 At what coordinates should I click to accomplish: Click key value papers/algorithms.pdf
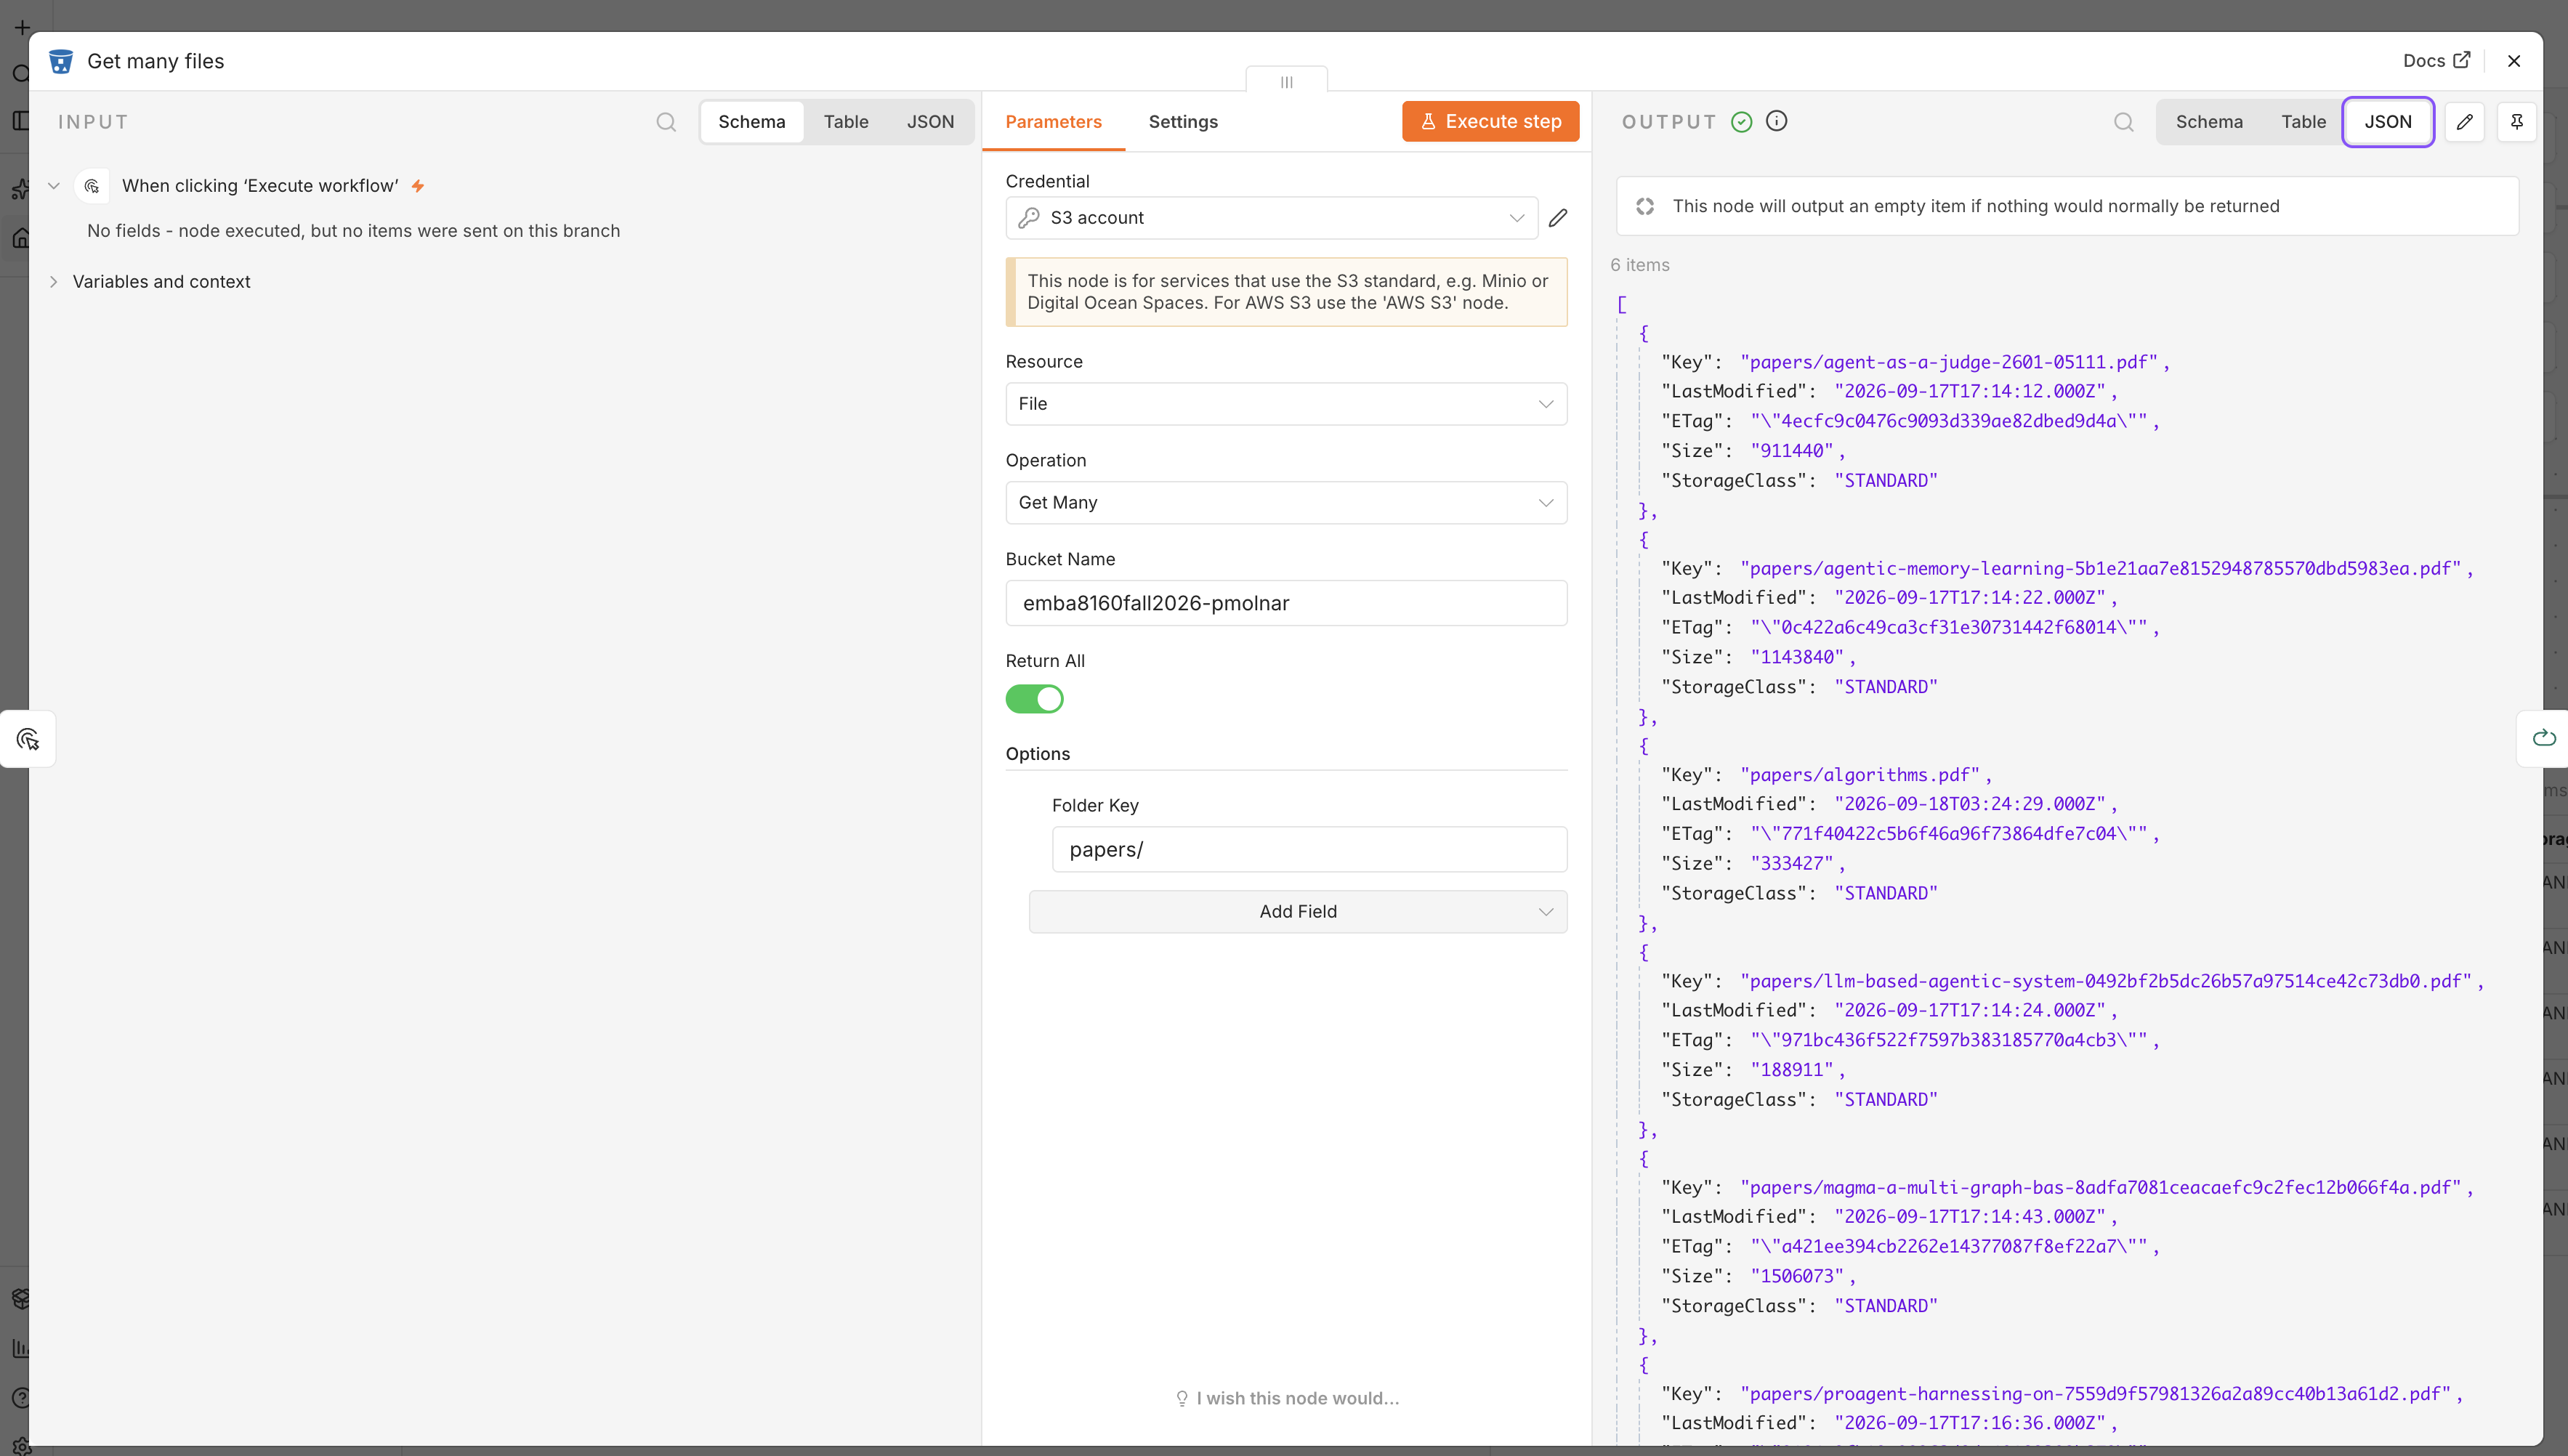pos(1859,775)
